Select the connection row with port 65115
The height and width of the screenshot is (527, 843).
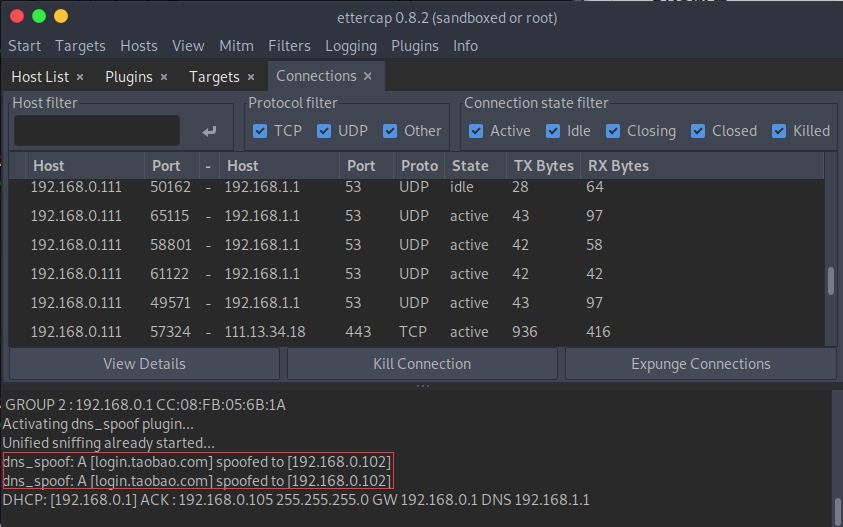click(416, 216)
